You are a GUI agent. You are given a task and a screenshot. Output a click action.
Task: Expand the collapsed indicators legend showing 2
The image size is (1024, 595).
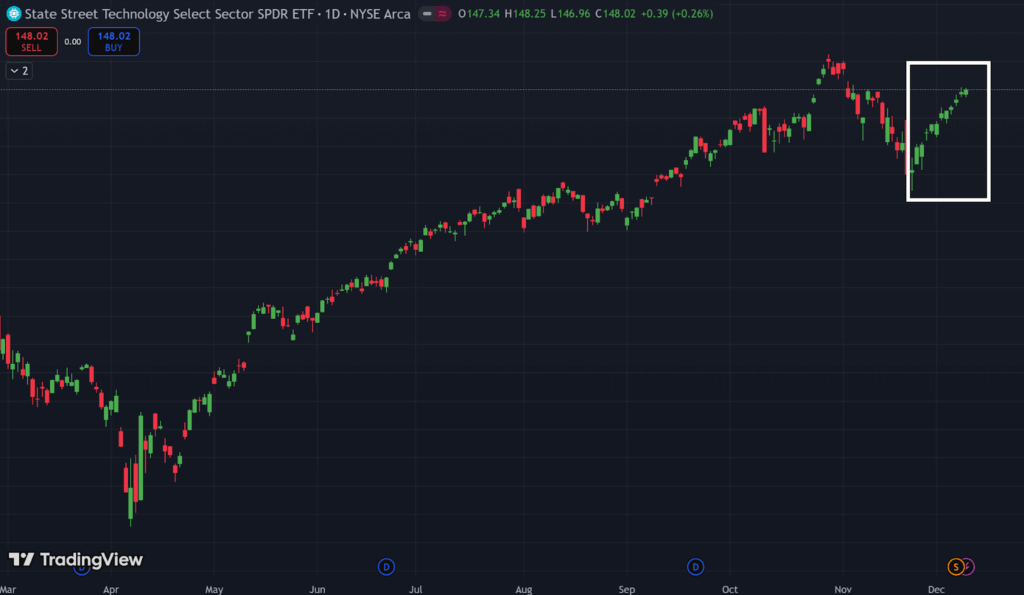click(19, 71)
